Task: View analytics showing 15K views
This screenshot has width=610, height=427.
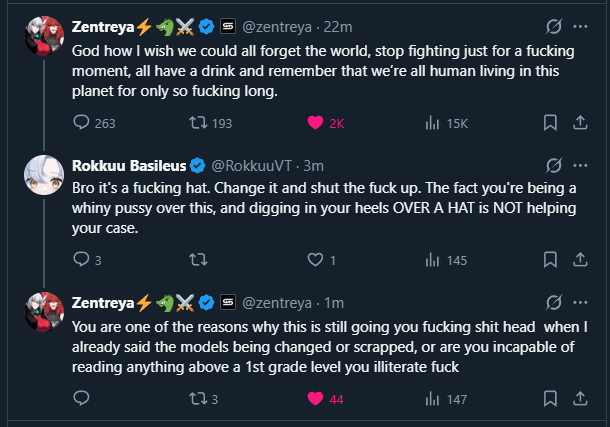Action: (433, 123)
